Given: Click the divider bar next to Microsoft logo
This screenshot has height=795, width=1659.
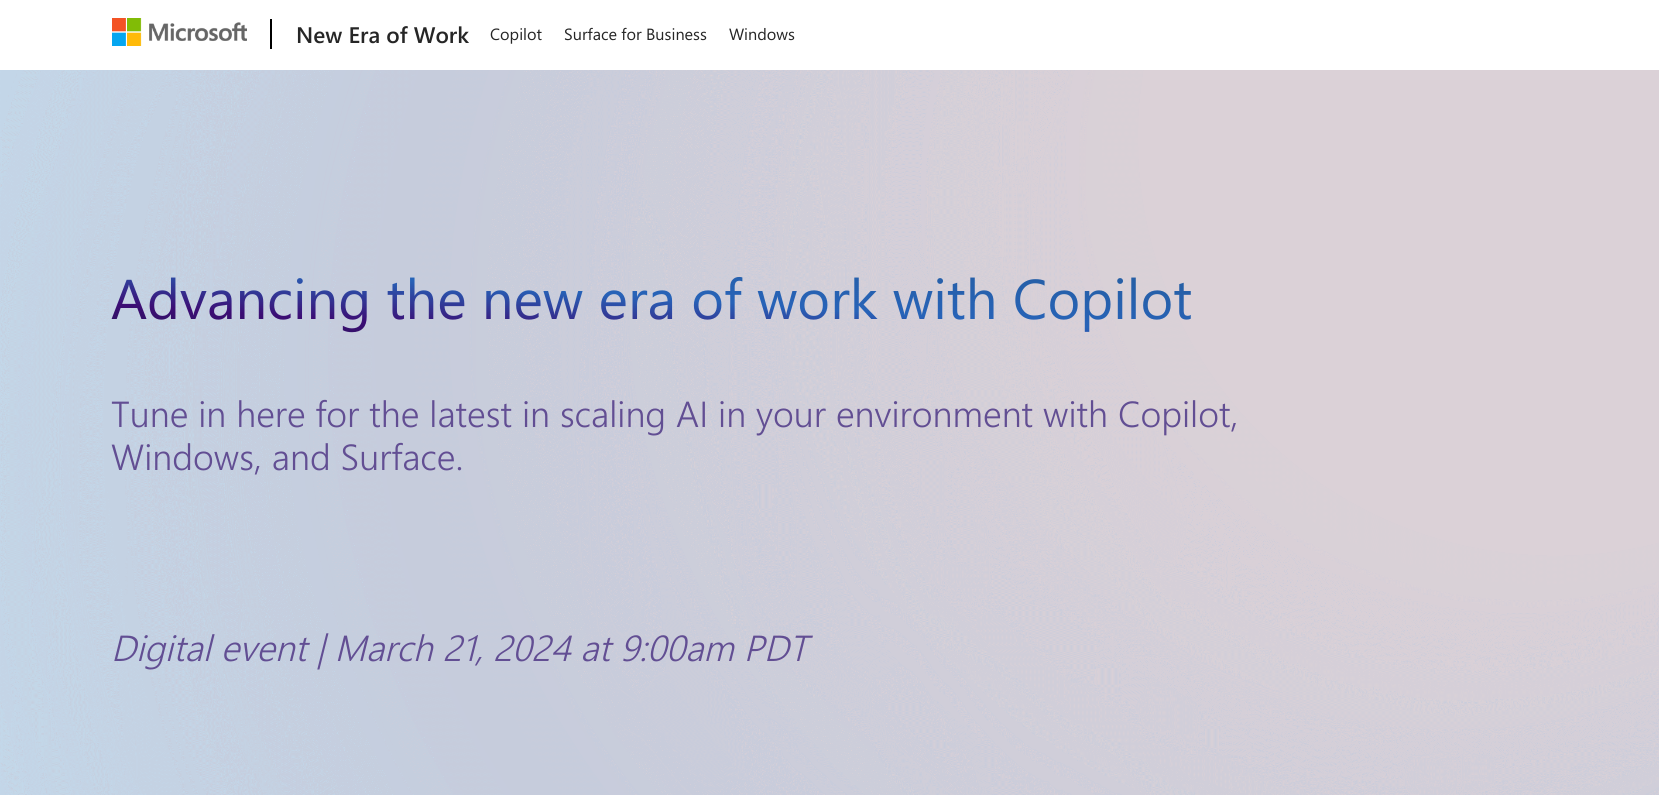Looking at the screenshot, I should tap(273, 33).
